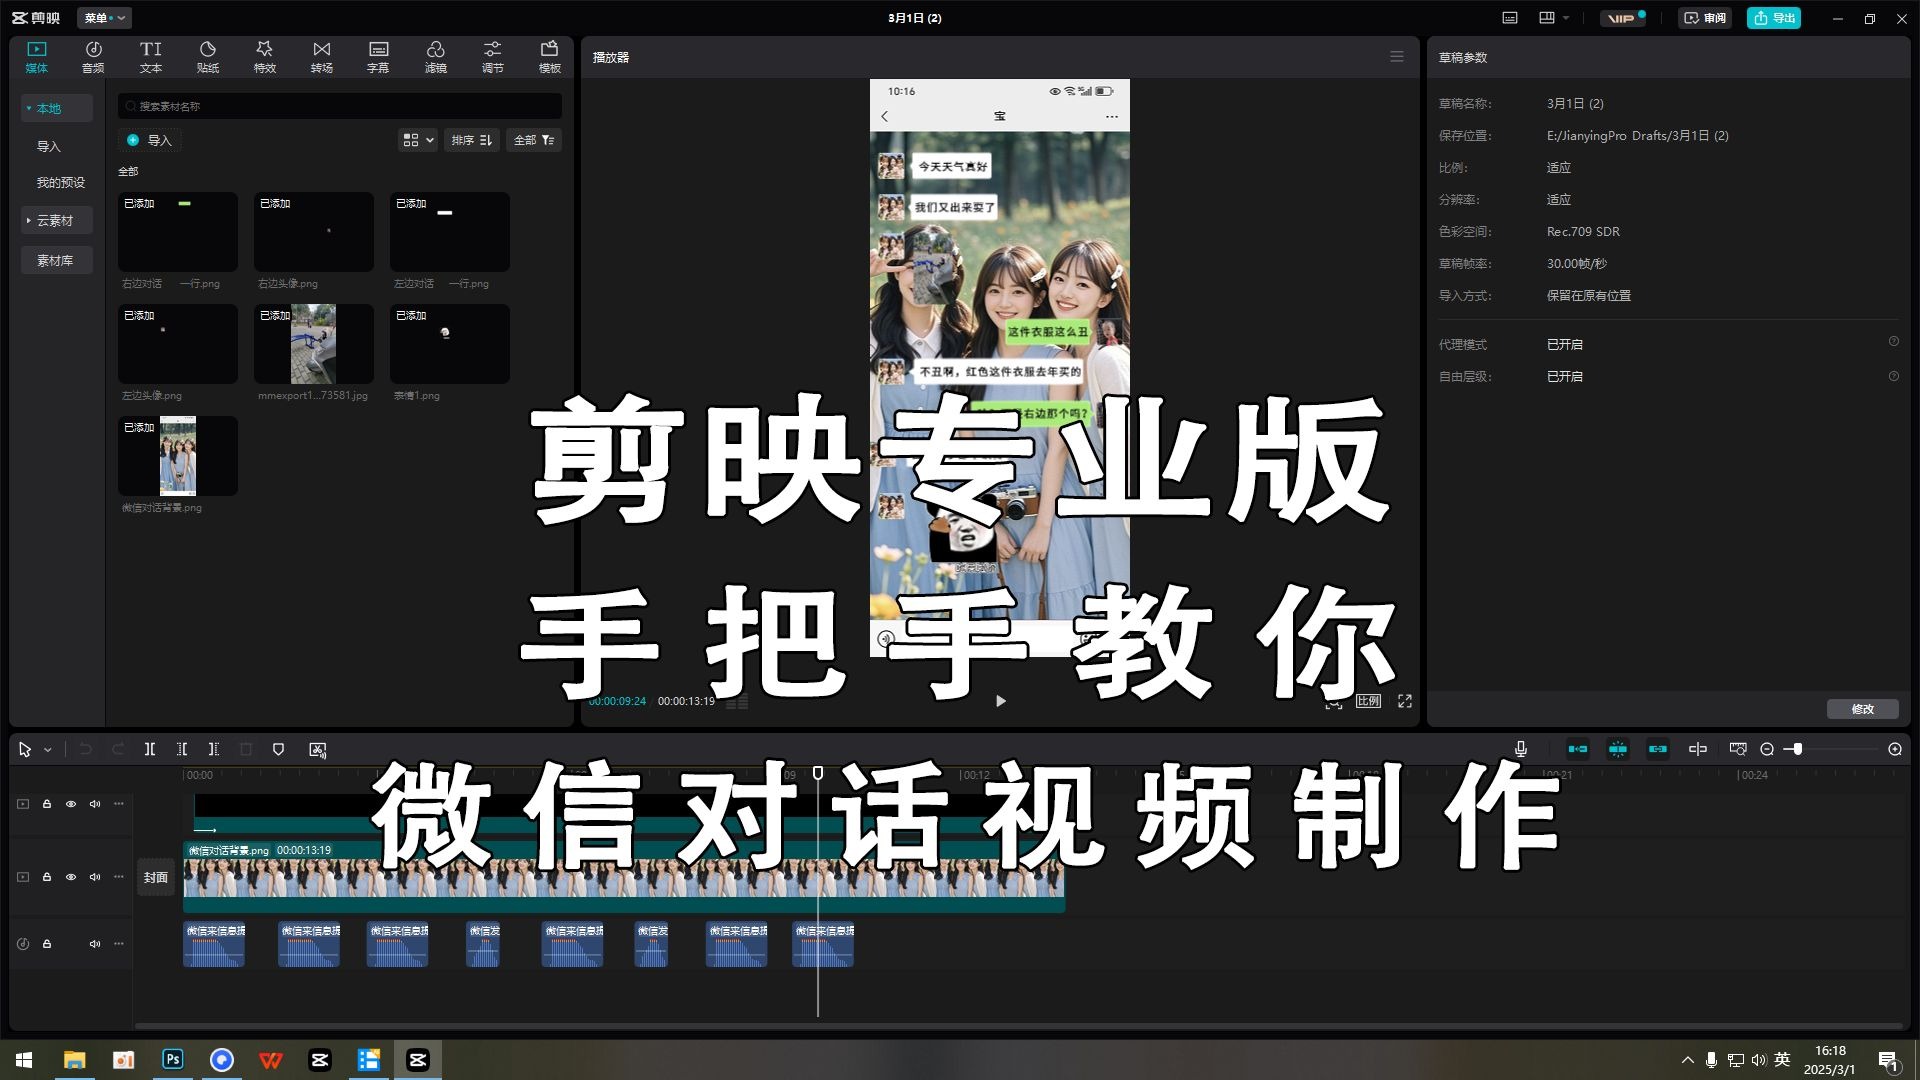The height and width of the screenshot is (1080, 1920).
Task: Hide the top video track
Action: pos(71,804)
